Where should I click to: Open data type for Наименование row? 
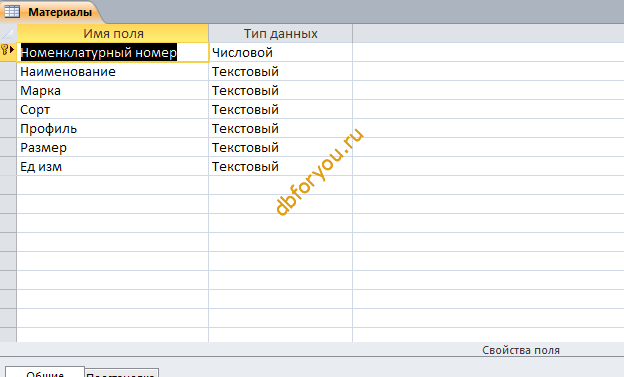click(x=281, y=72)
